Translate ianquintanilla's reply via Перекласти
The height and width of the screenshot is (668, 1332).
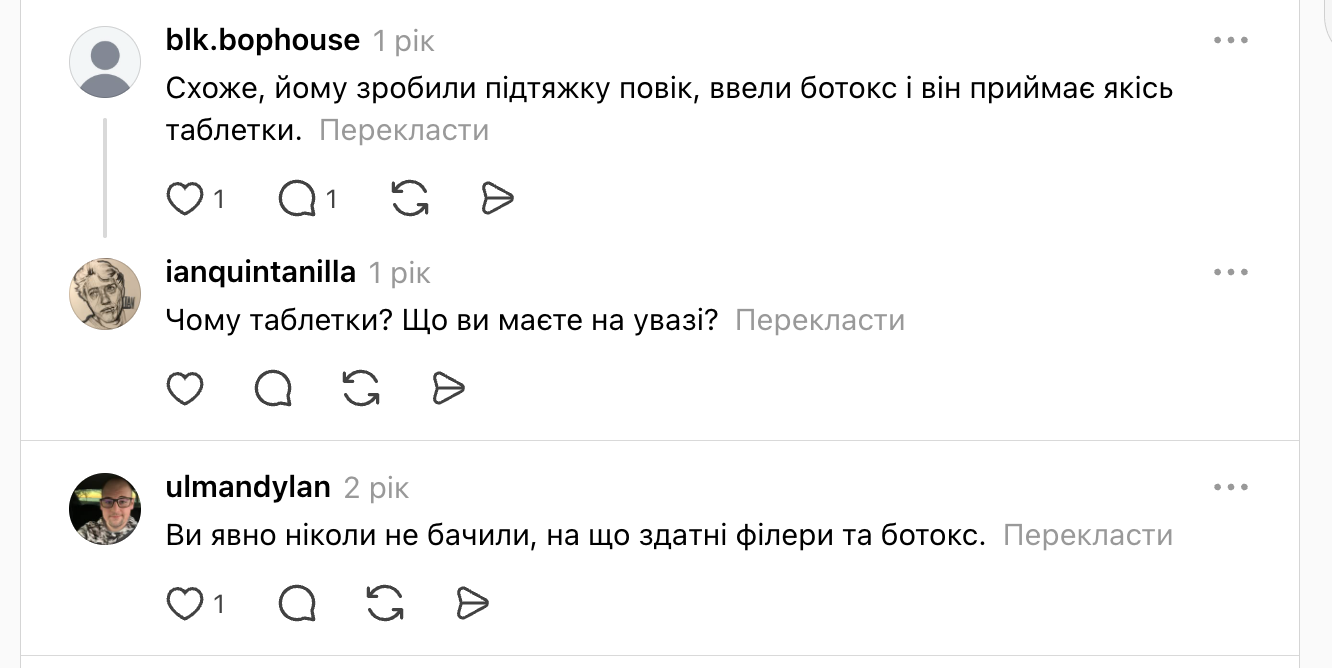tap(820, 320)
